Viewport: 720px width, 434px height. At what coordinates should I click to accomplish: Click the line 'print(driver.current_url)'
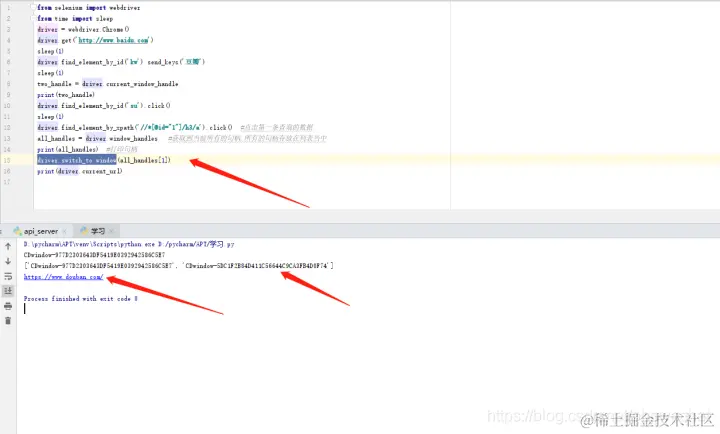pos(80,171)
